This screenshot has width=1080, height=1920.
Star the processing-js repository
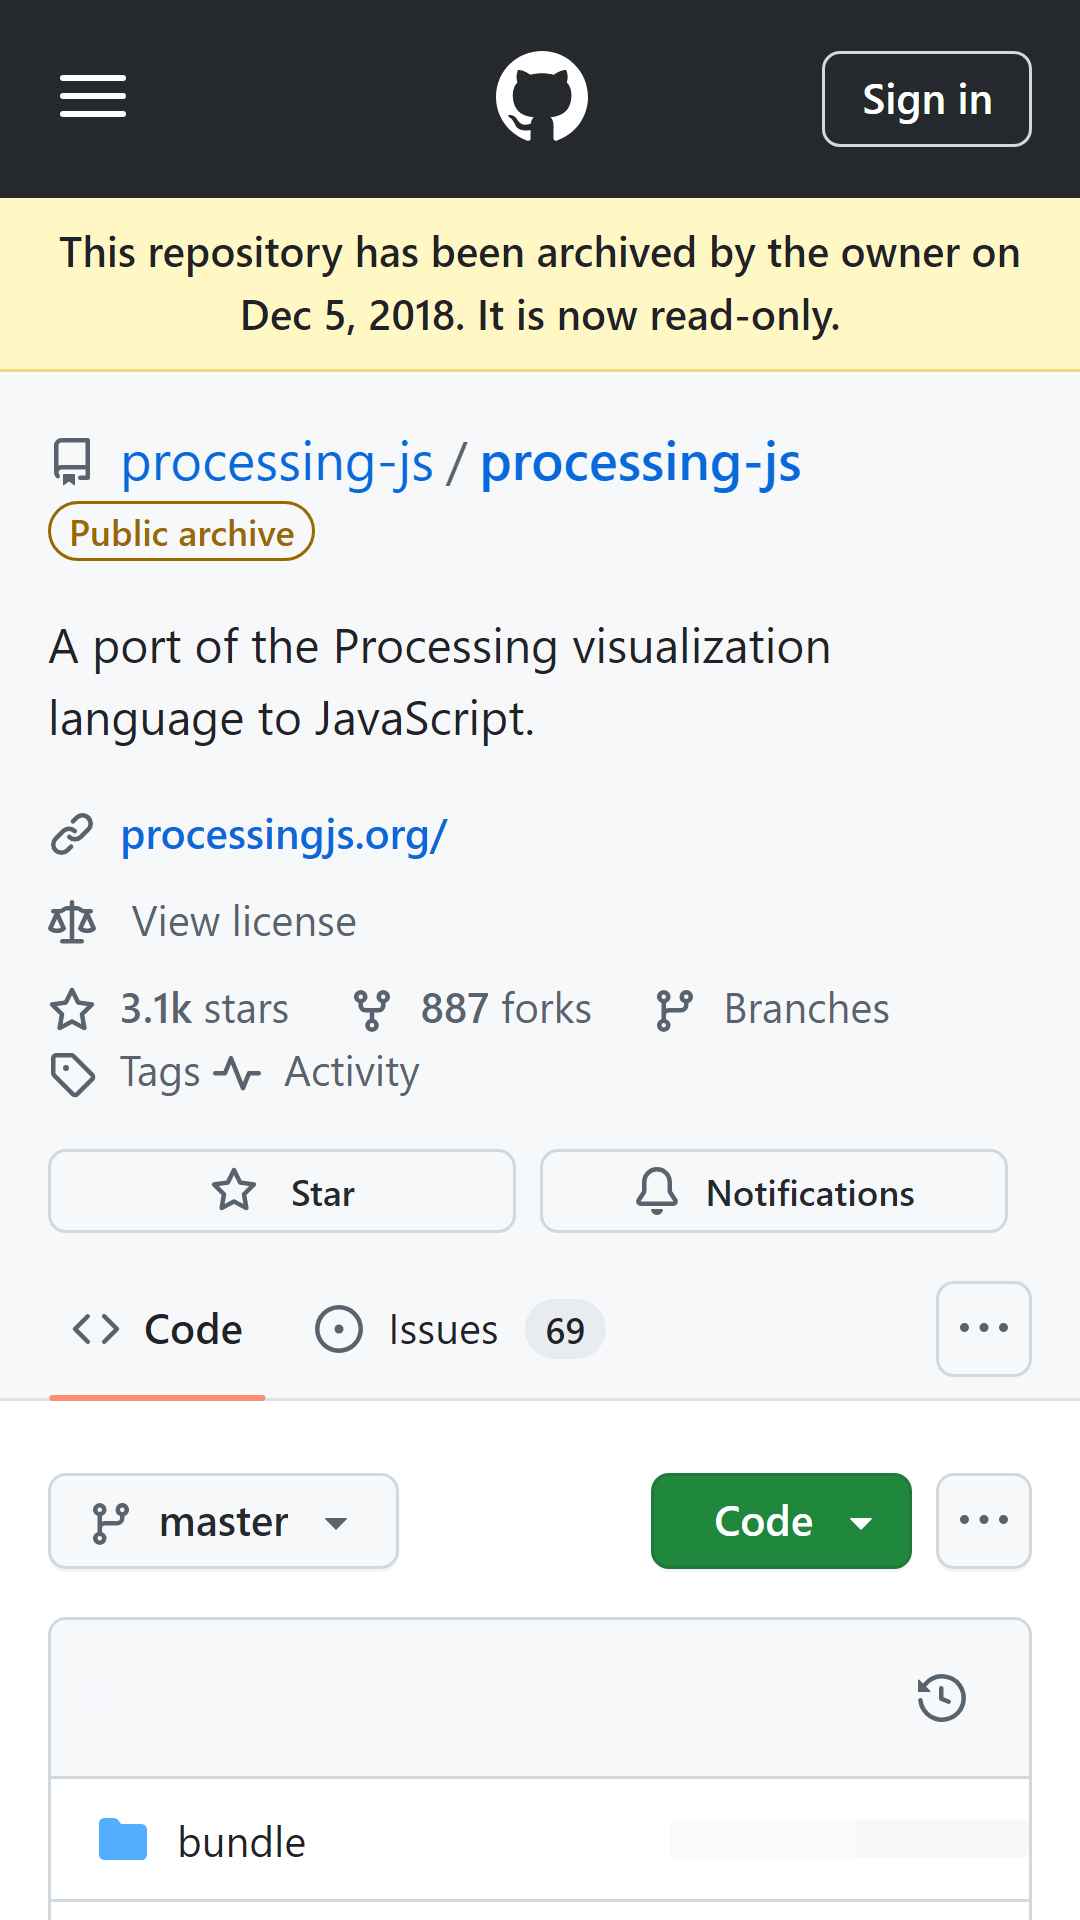pyautogui.click(x=282, y=1191)
